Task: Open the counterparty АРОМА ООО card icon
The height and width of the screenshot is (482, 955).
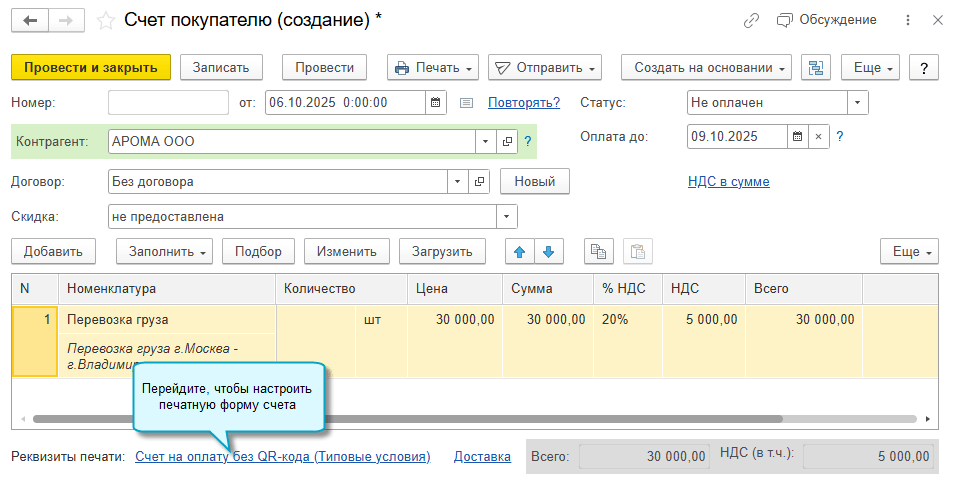Action: pyautogui.click(x=507, y=142)
